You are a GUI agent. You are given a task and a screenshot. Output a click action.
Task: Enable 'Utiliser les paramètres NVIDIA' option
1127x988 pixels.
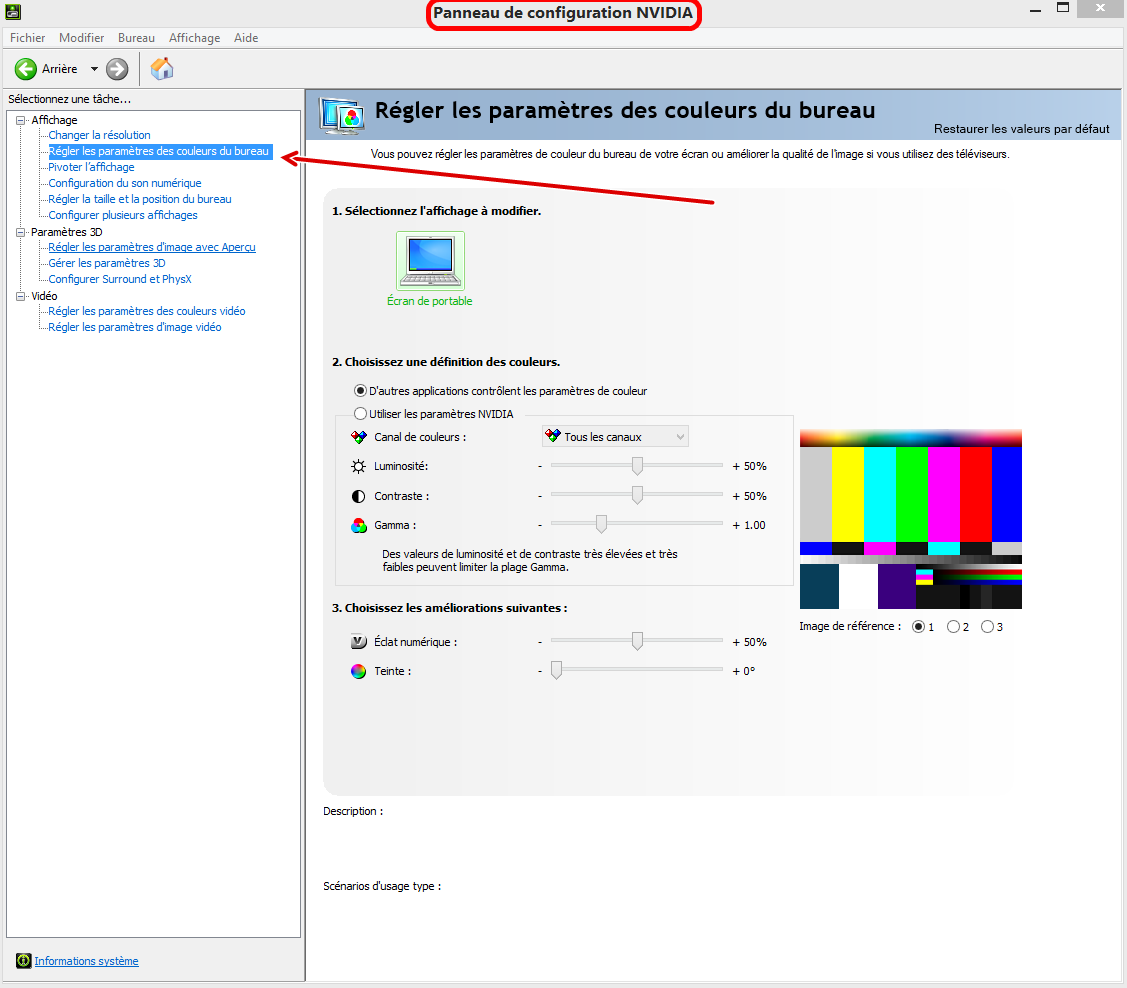pyautogui.click(x=361, y=414)
